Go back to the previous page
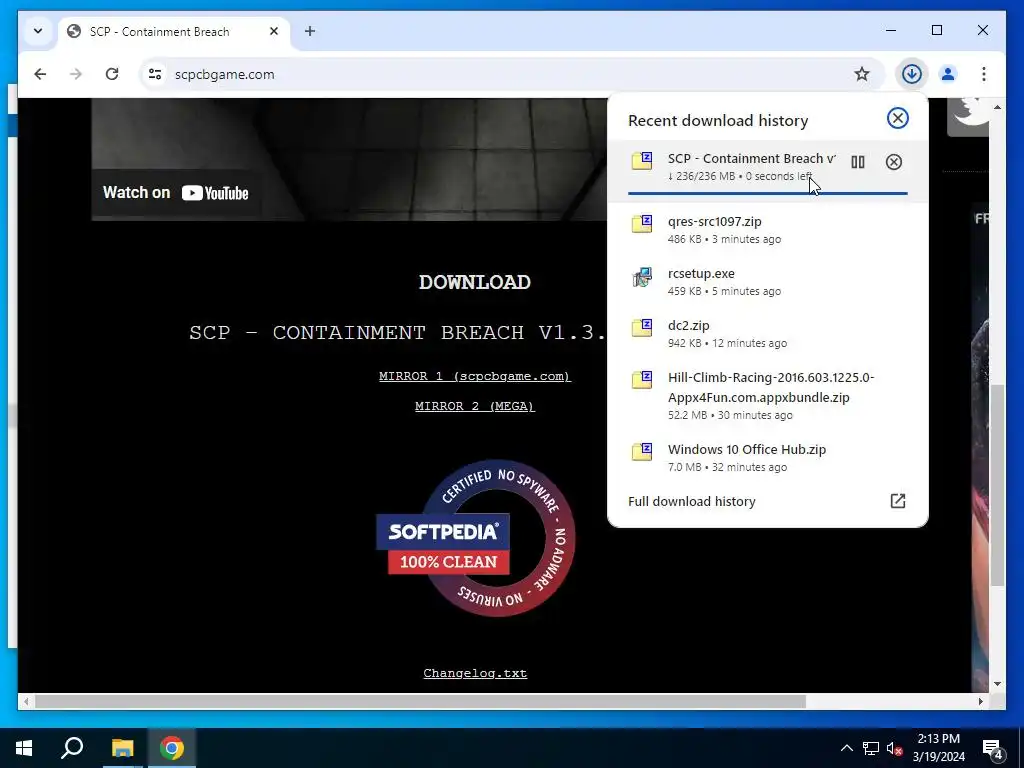The height and width of the screenshot is (768, 1024). [x=40, y=74]
